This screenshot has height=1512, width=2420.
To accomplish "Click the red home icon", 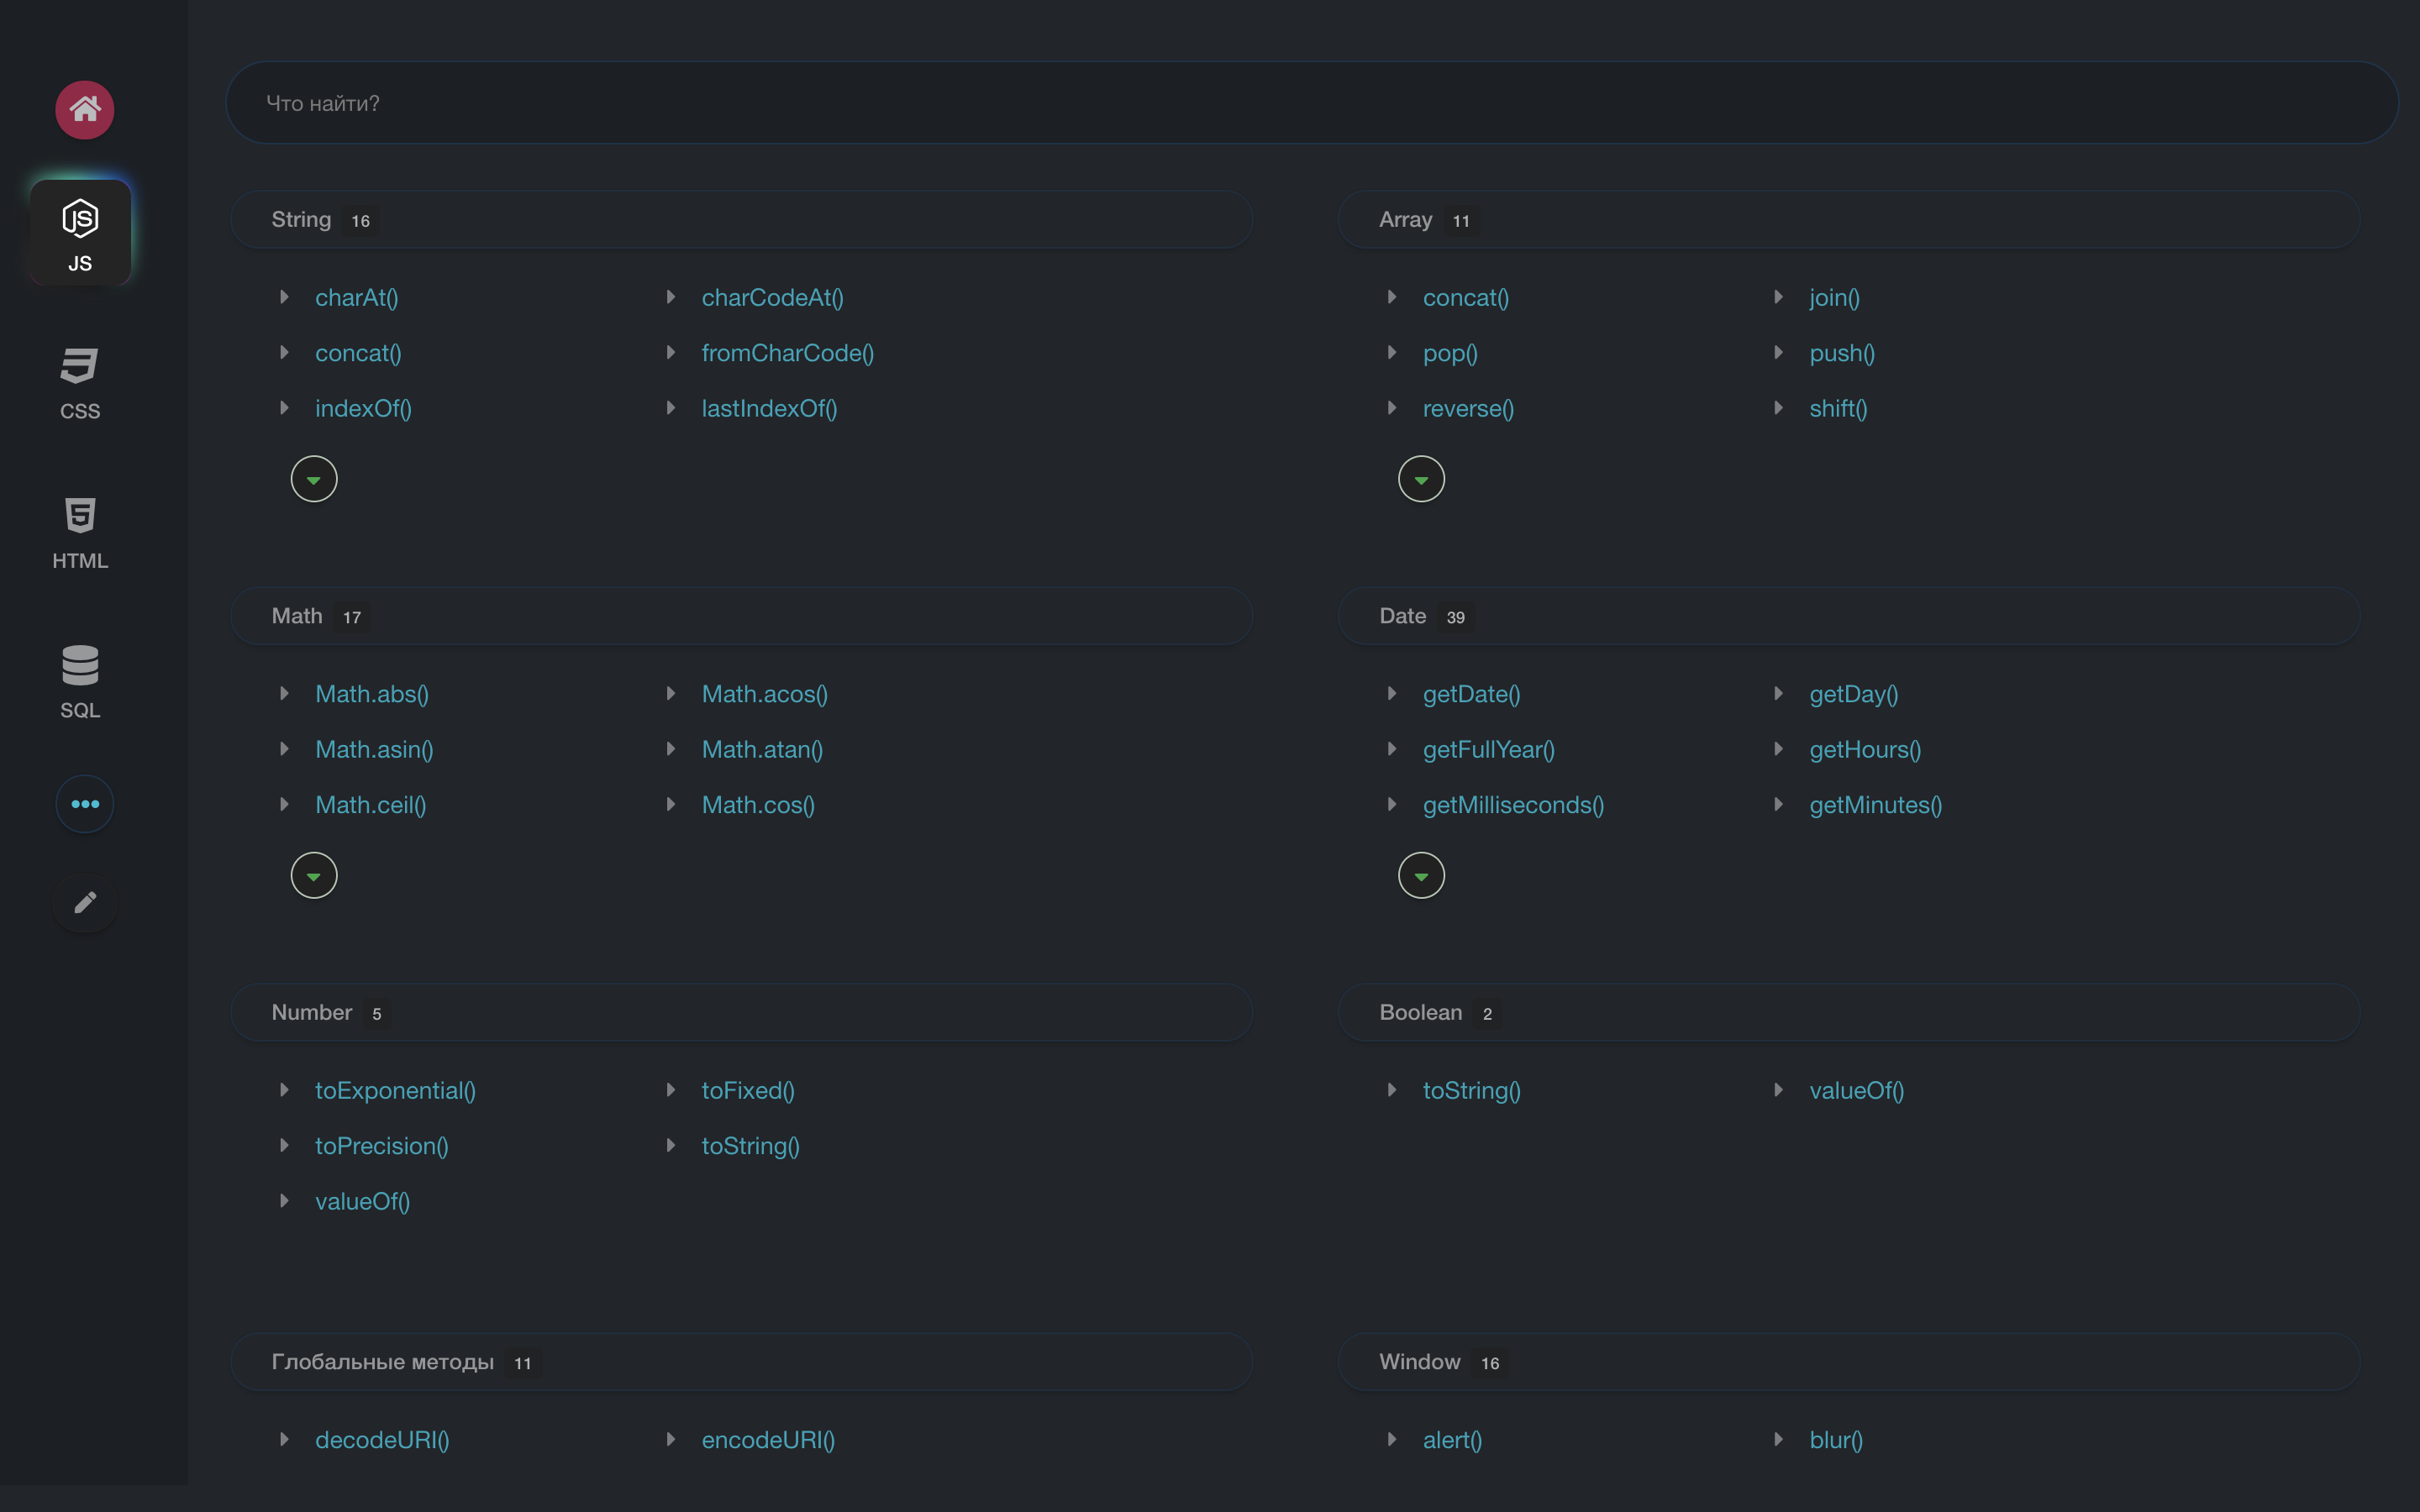I will (84, 109).
